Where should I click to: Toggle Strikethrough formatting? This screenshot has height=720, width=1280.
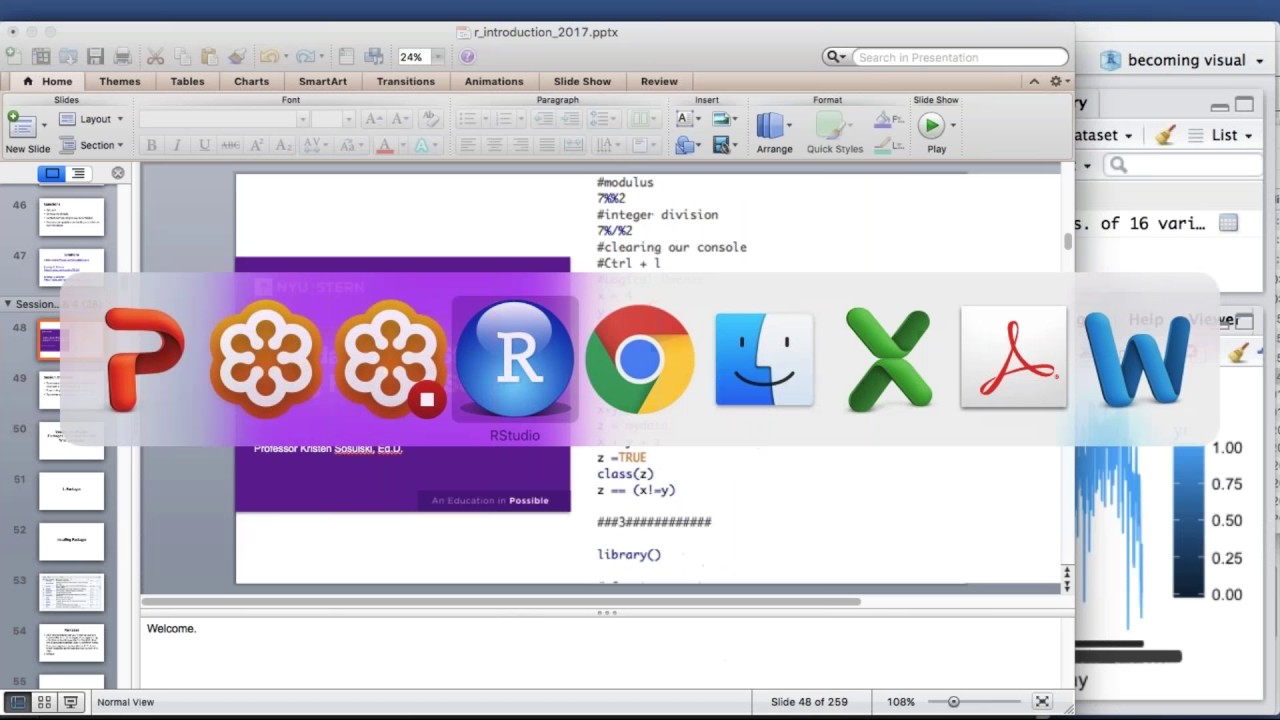tap(230, 145)
